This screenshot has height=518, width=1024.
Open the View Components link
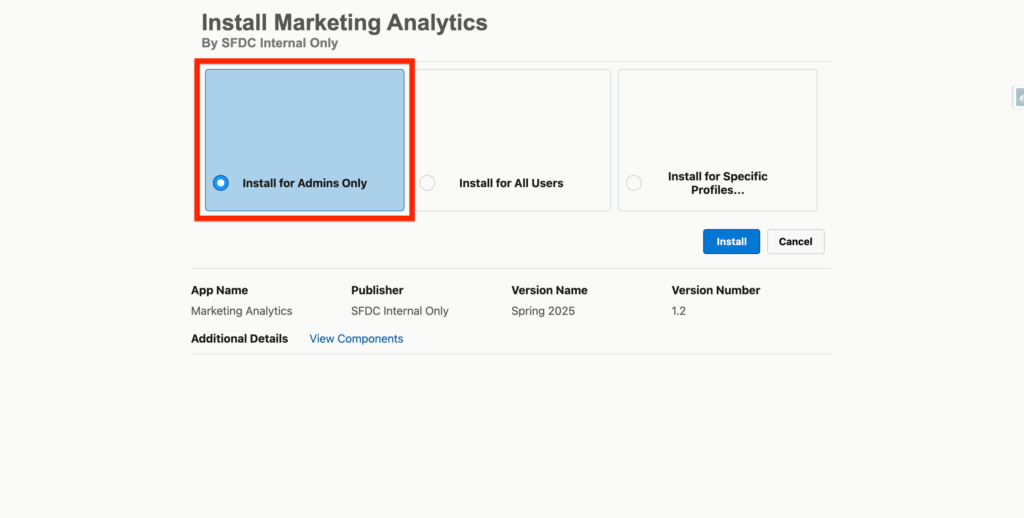(x=356, y=339)
